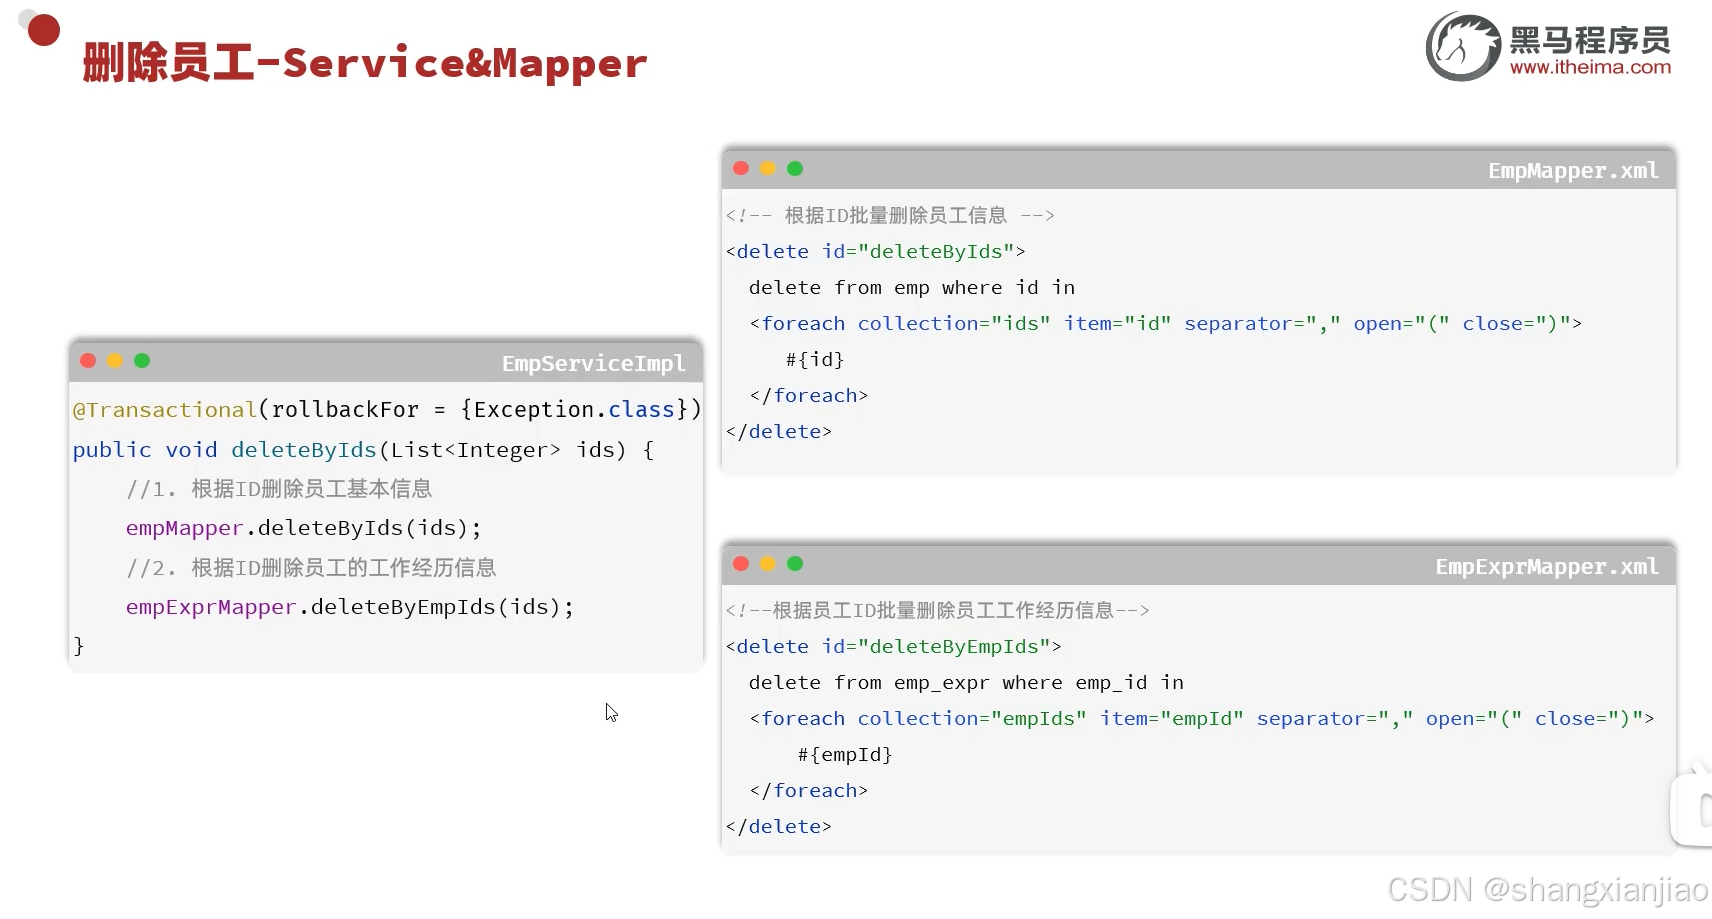Click the green zoom dot on EmpMapper.xml window

point(796,168)
